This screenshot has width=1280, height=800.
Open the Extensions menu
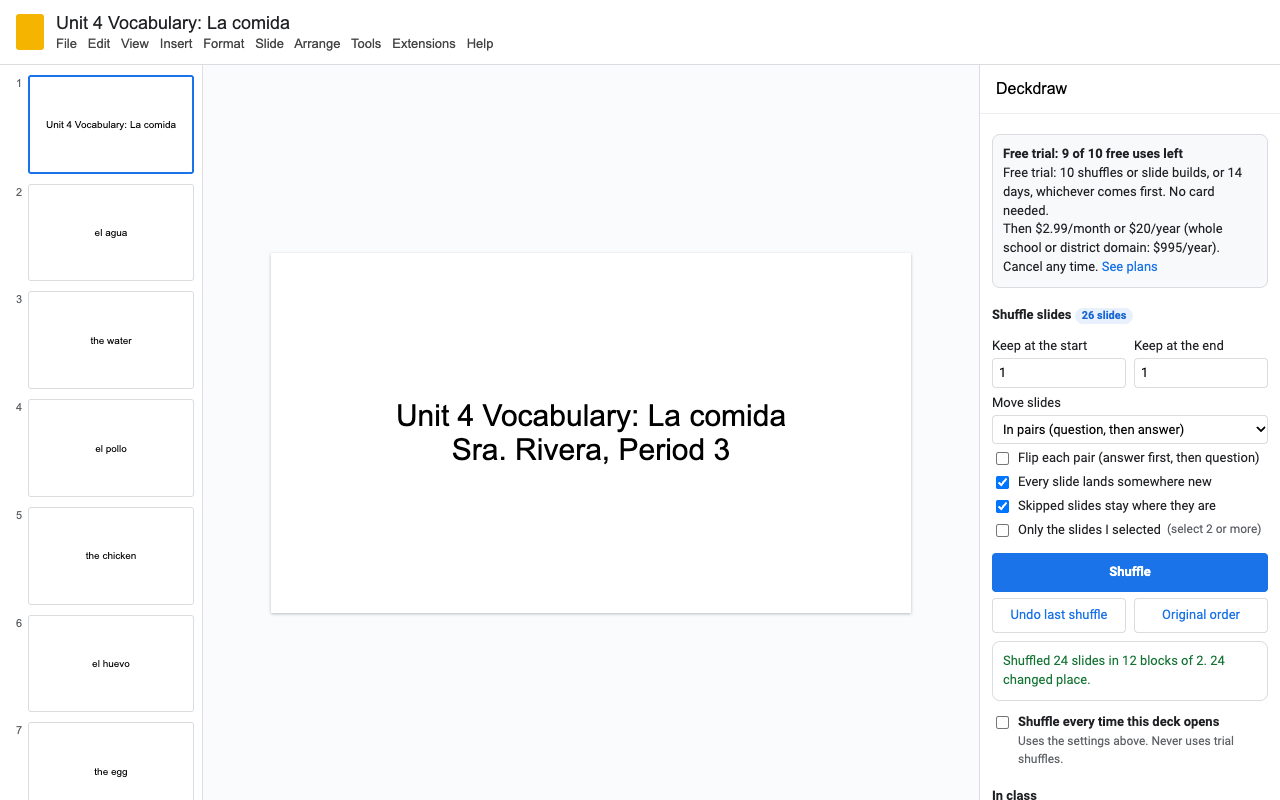click(424, 44)
